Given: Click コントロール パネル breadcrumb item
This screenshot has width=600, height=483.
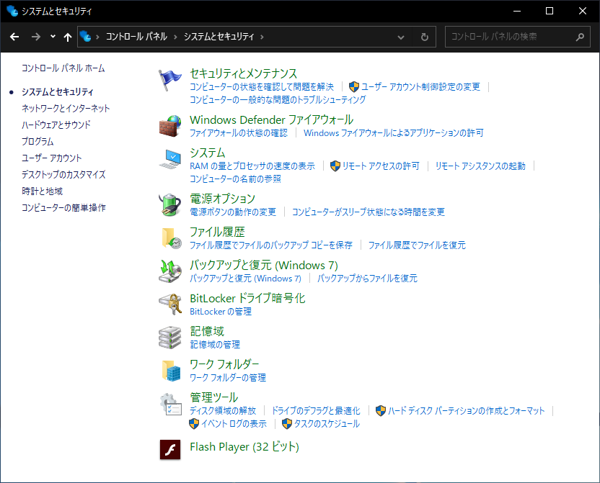Looking at the screenshot, I should click(136, 37).
